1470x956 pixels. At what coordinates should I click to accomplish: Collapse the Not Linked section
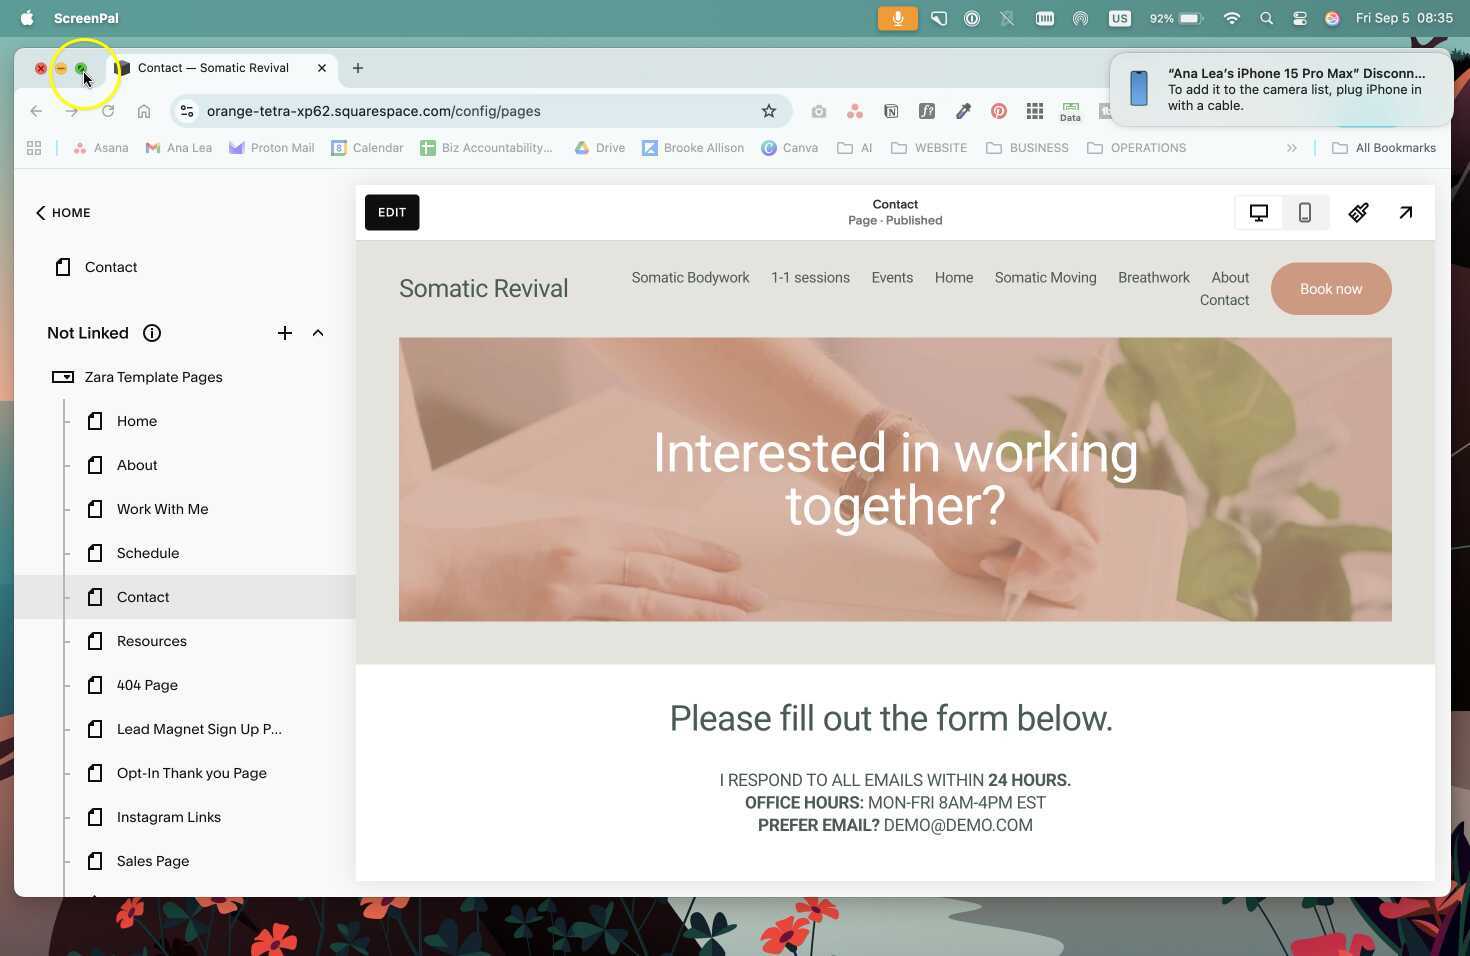pyautogui.click(x=318, y=332)
